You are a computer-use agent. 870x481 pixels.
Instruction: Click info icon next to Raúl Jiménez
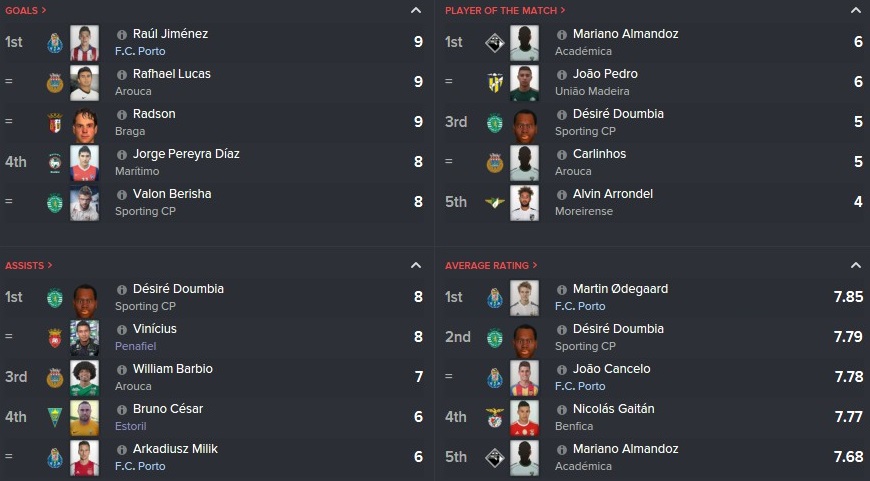point(122,34)
